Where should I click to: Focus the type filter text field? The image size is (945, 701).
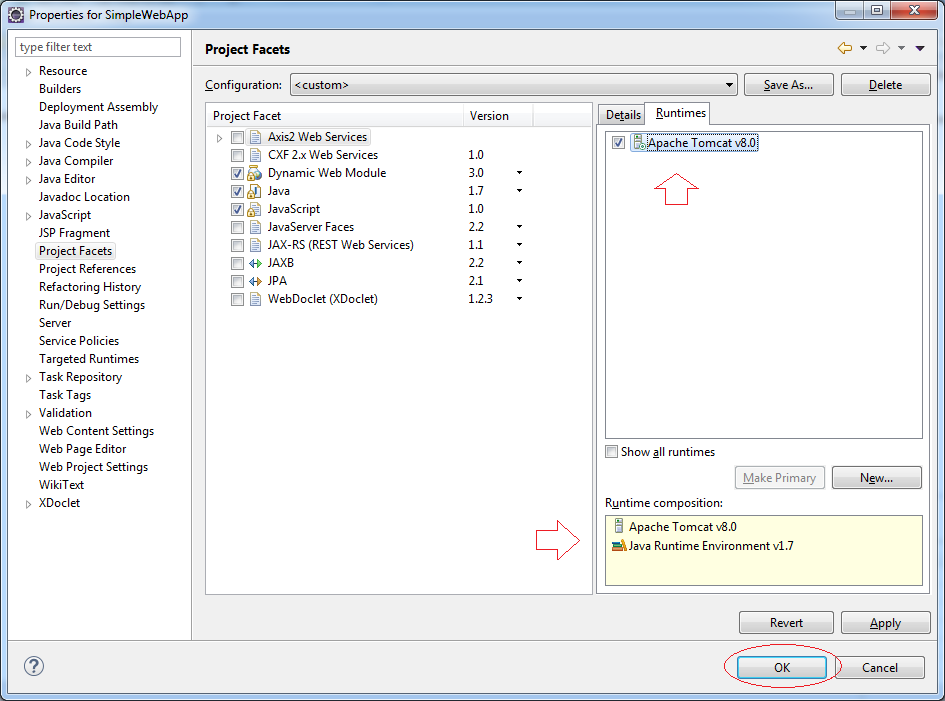98,47
